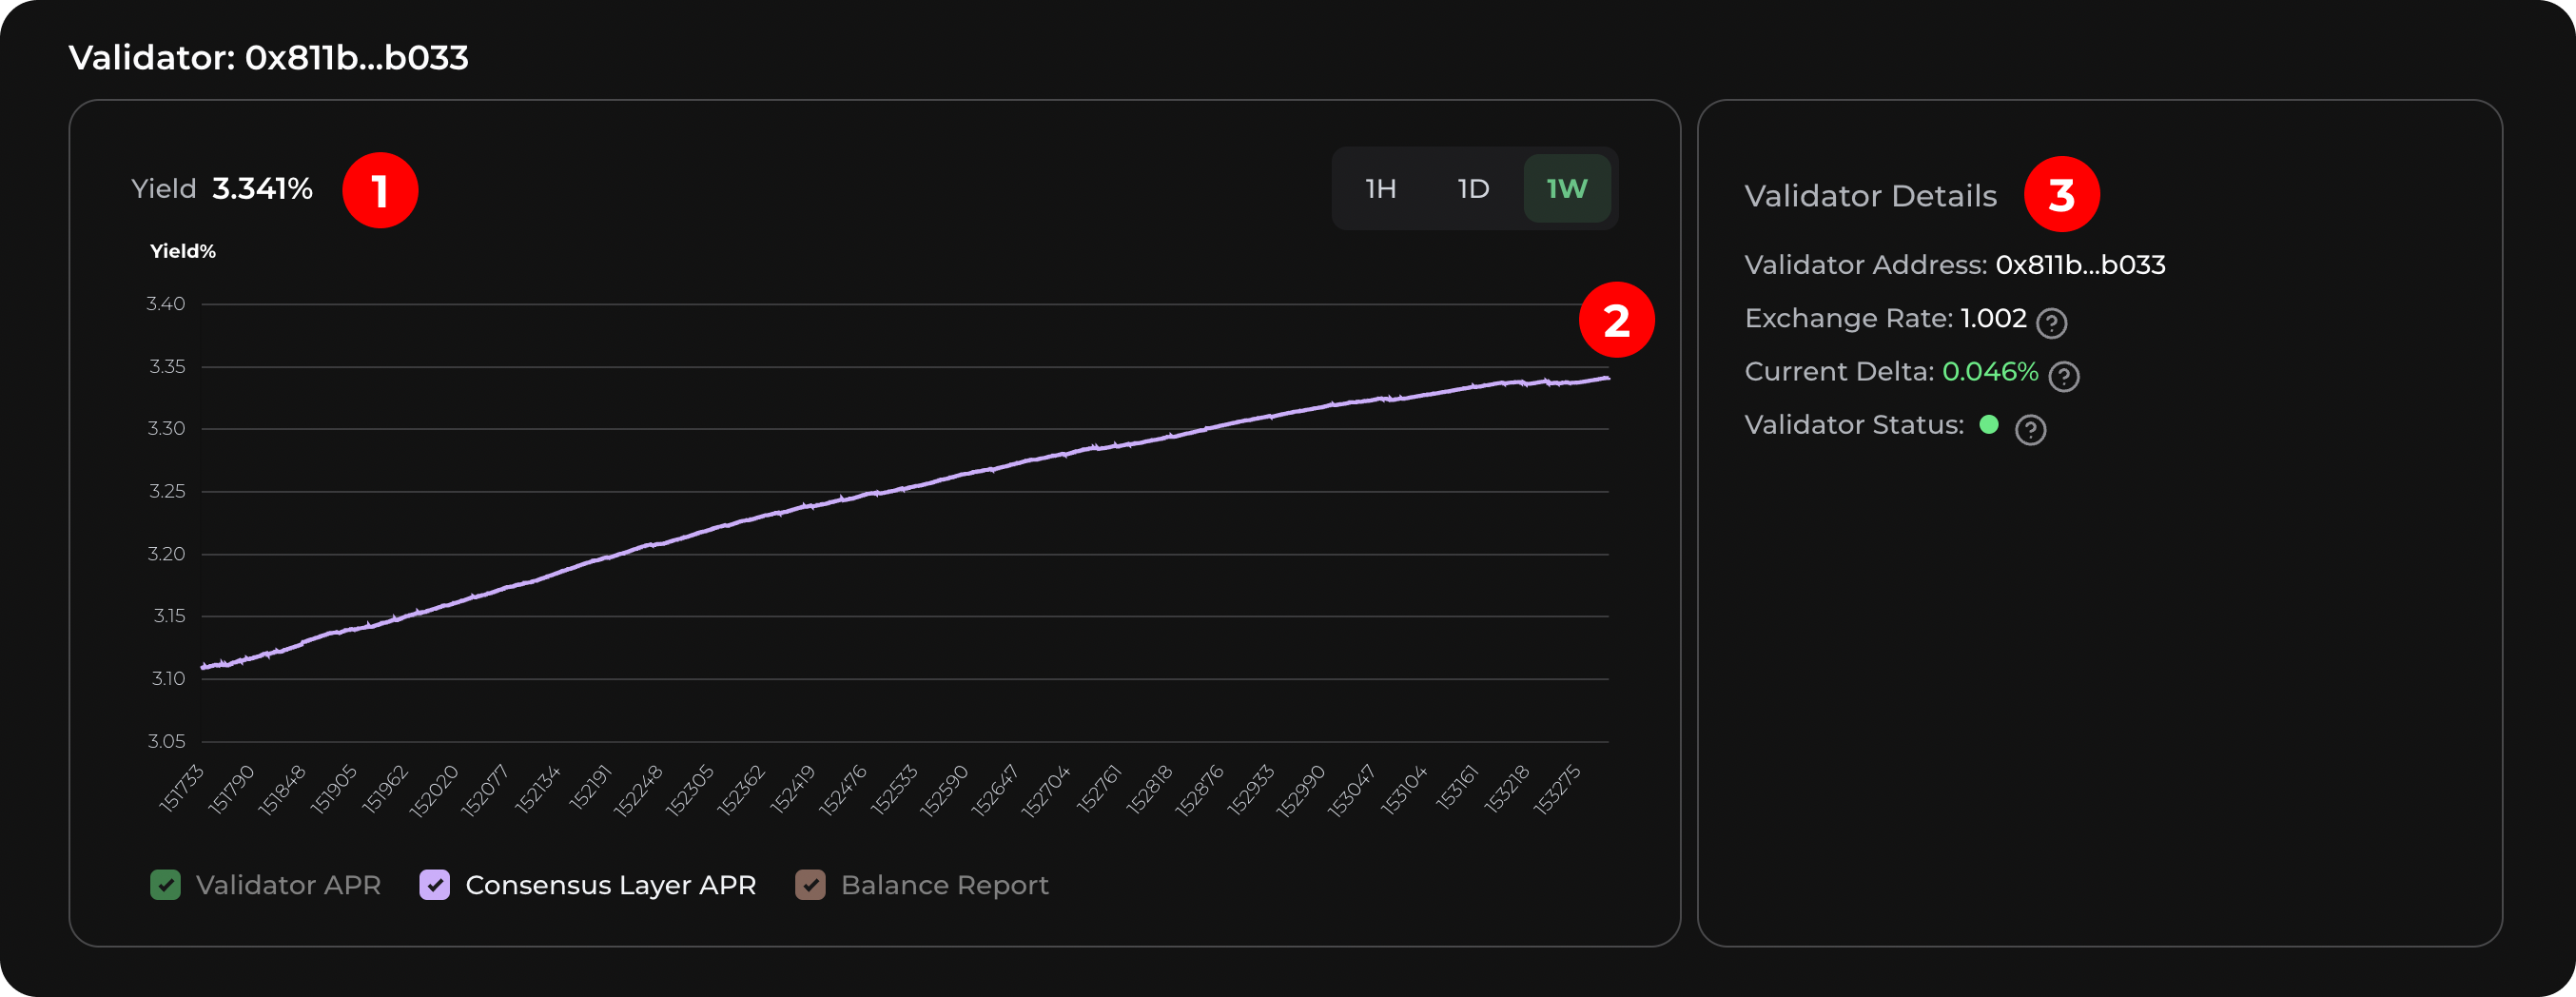
Task: Select the 1W time range tab
Action: tap(1566, 189)
